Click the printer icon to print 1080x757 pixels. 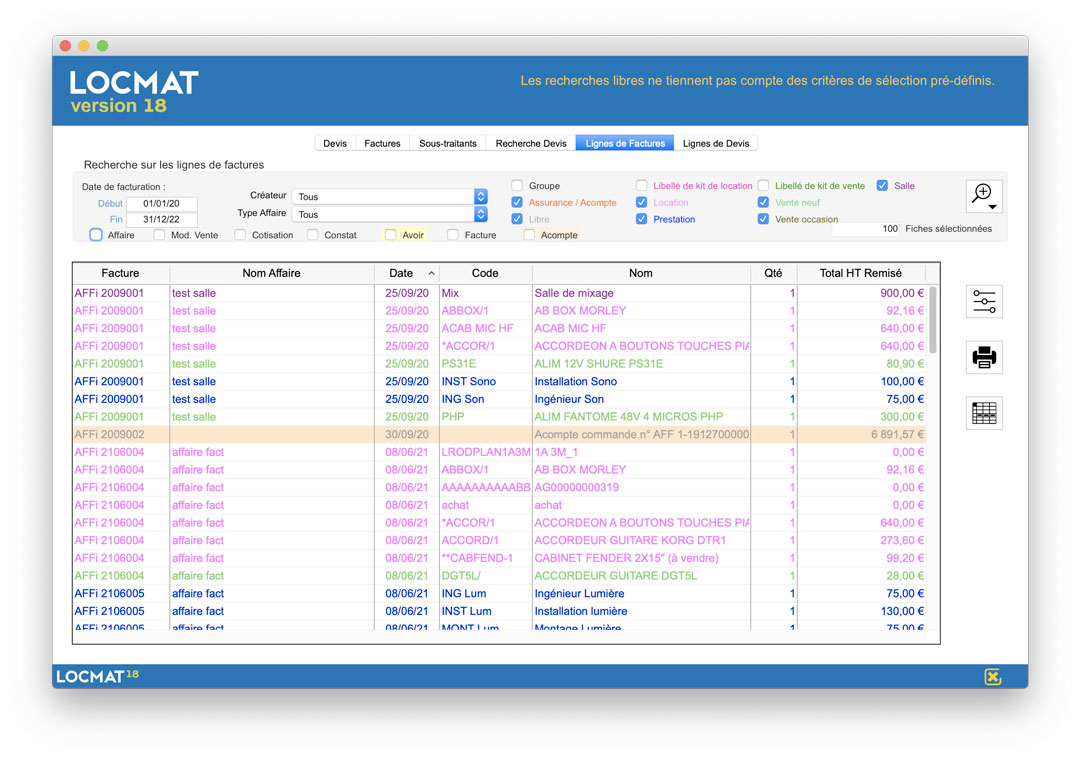tap(984, 357)
